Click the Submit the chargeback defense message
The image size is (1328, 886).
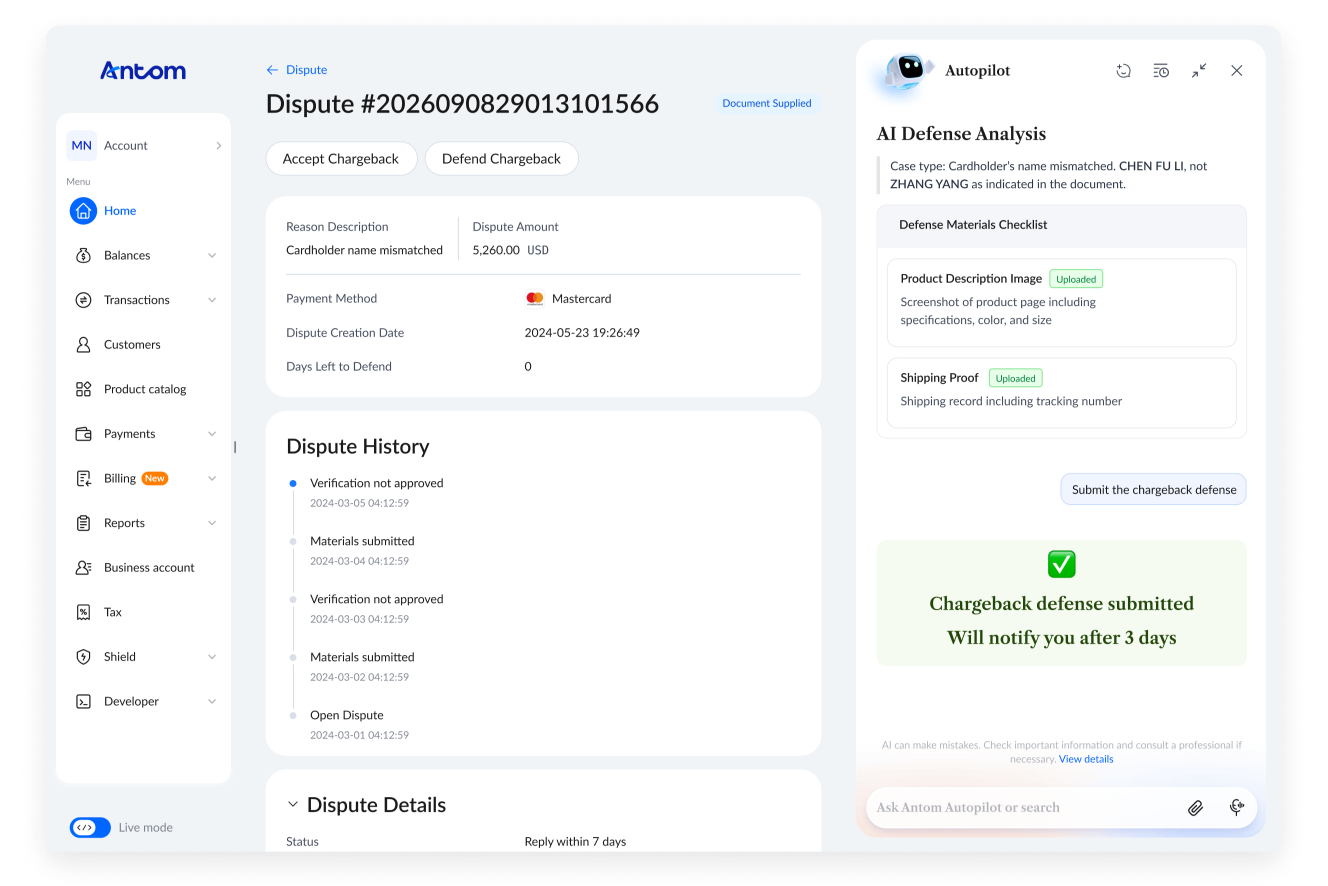pyautogui.click(x=1154, y=490)
